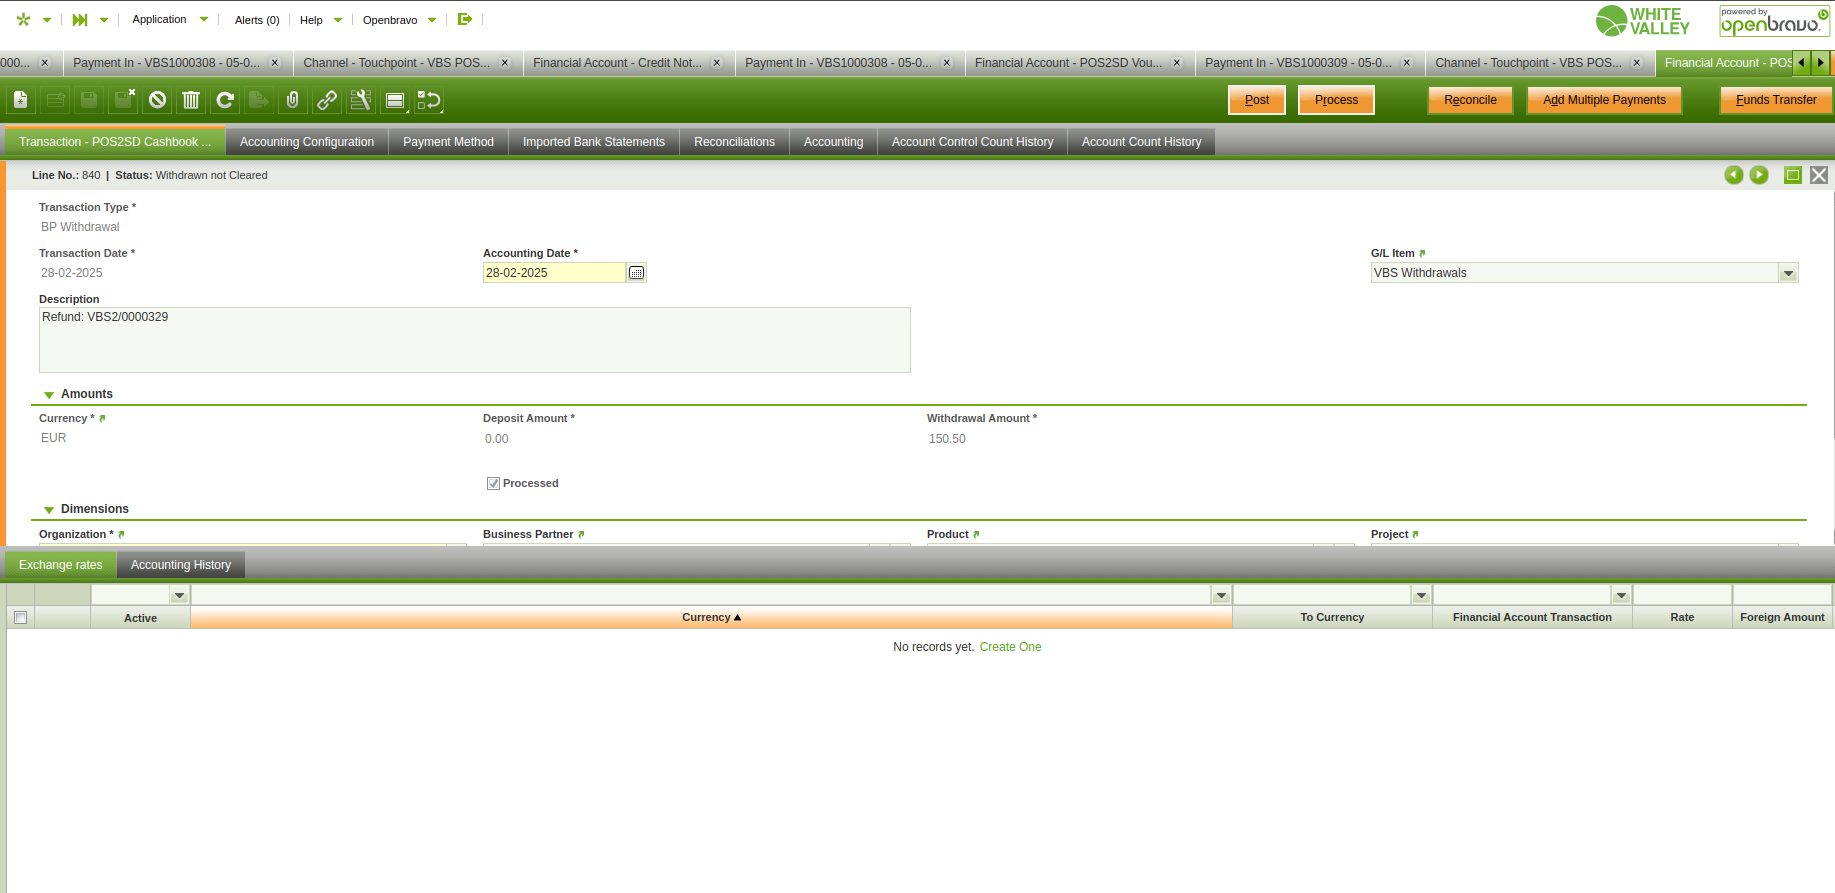Open the Alerts (0) menu item
Image resolution: width=1835 pixels, height=893 pixels.
click(x=257, y=20)
